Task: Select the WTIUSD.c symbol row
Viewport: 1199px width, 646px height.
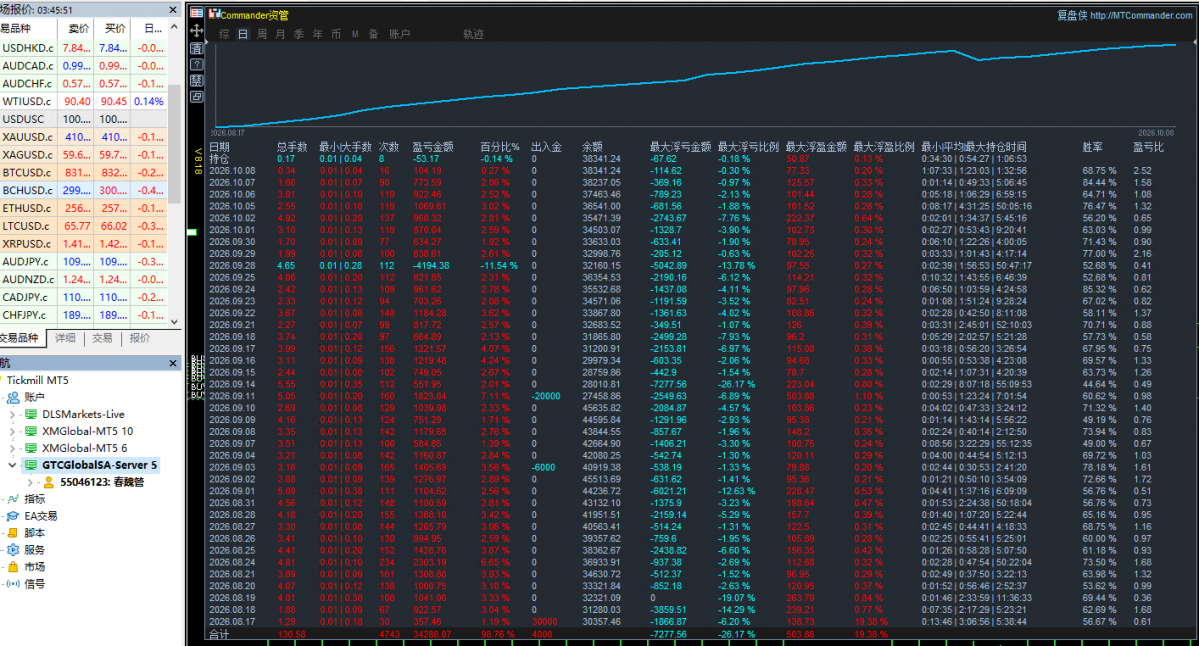Action: [83, 101]
